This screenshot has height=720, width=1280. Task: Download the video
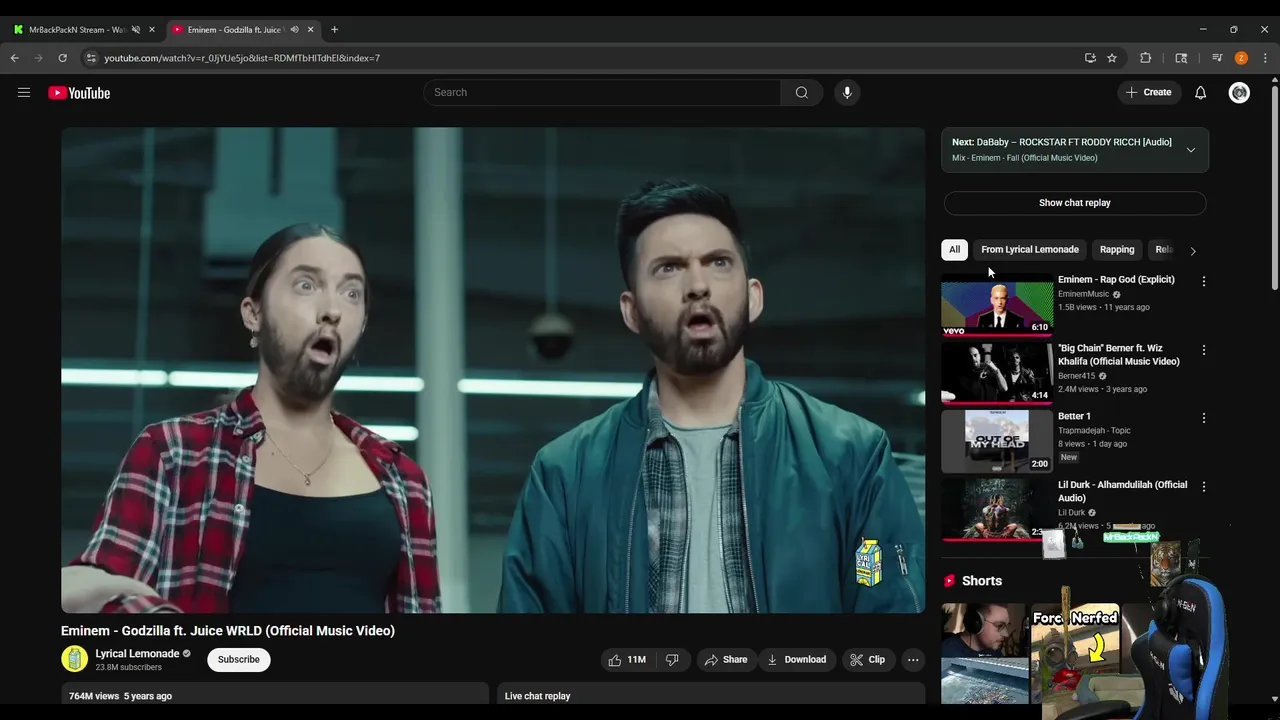(x=796, y=660)
